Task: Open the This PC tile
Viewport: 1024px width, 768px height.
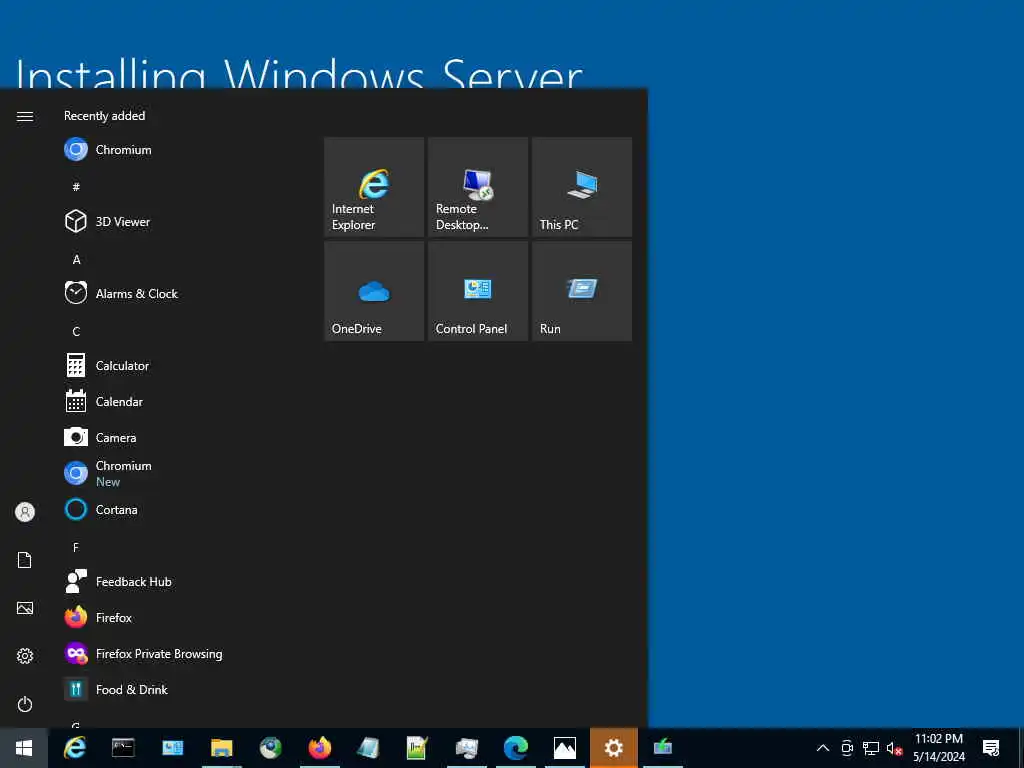Action: (x=582, y=187)
